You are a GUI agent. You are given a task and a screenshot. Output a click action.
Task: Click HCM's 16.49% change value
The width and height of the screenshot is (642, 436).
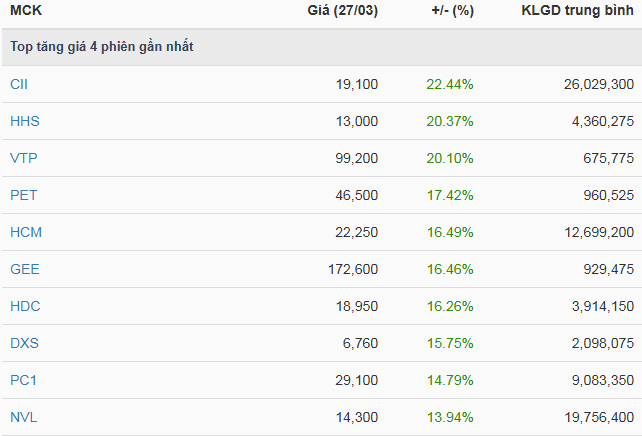[450, 232]
